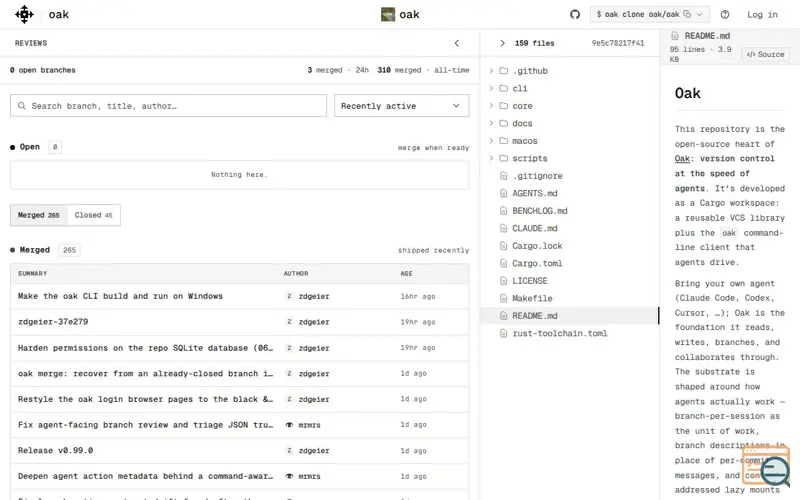
Task: Open 'Restyle the oak login browser pages' row
Action: pyautogui.click(x=239, y=399)
